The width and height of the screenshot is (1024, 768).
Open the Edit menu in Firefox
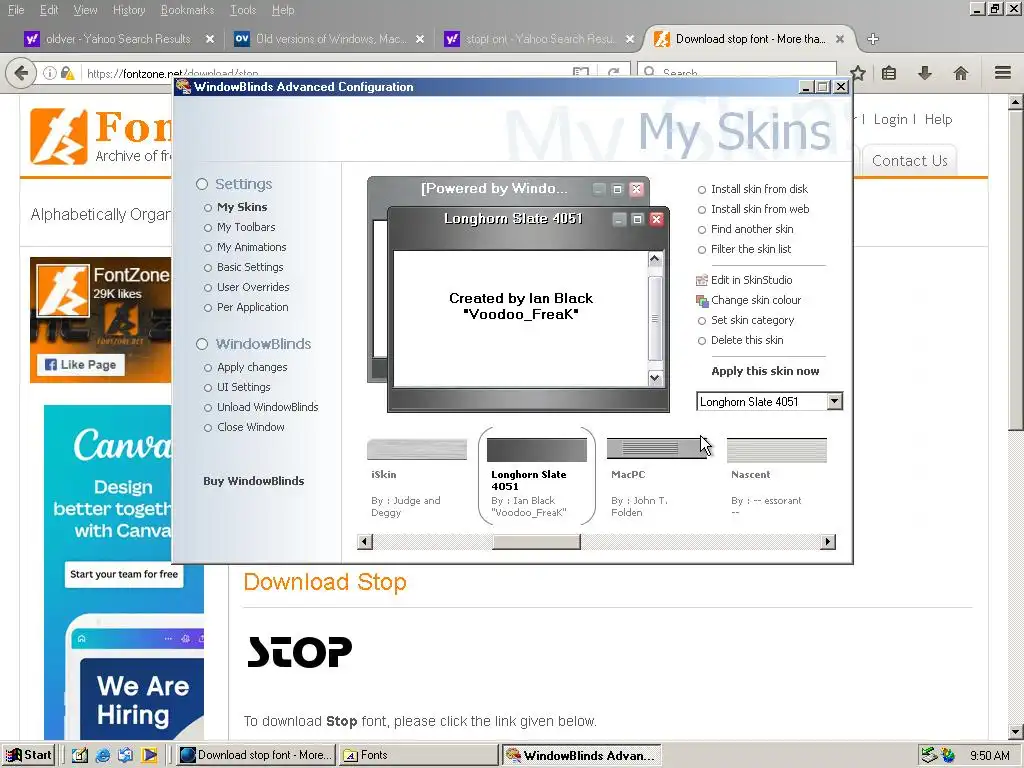tap(49, 10)
